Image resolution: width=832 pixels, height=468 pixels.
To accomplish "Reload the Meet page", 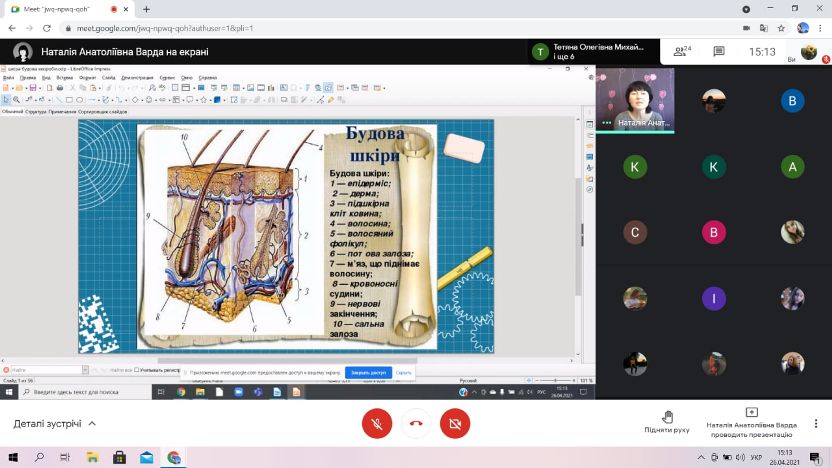I will point(45,28).
